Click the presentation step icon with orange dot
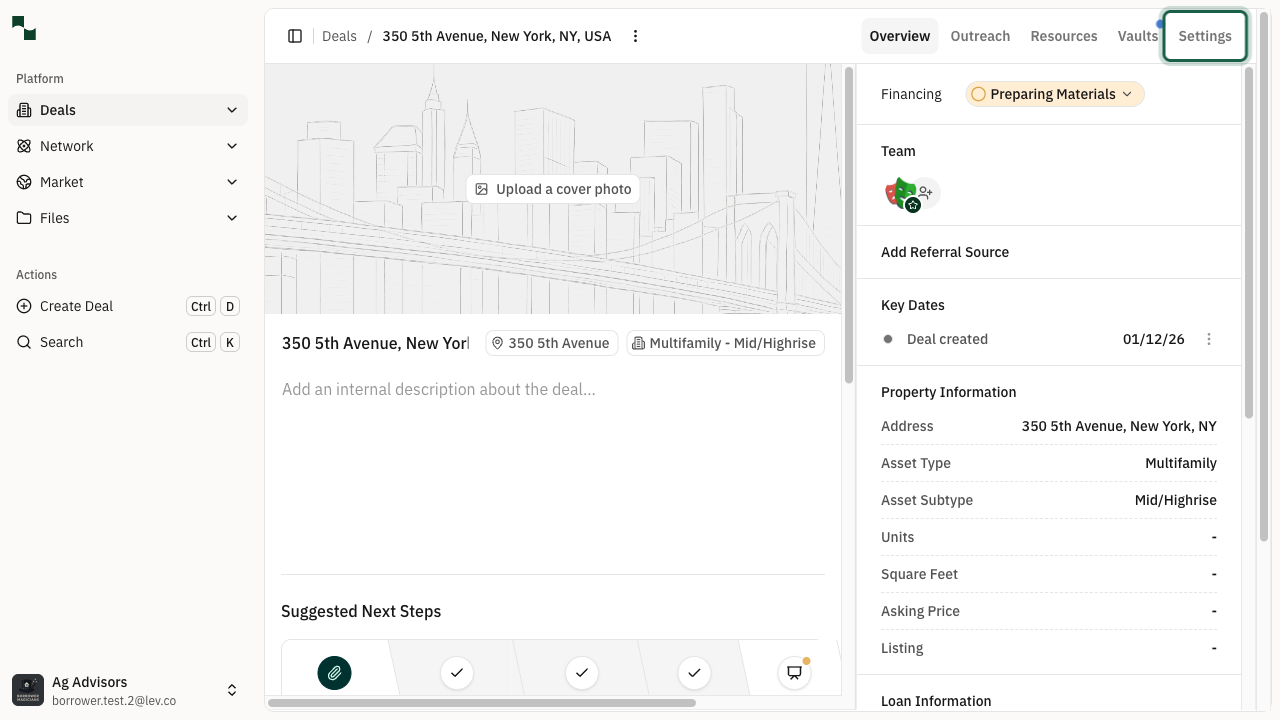 coord(794,673)
